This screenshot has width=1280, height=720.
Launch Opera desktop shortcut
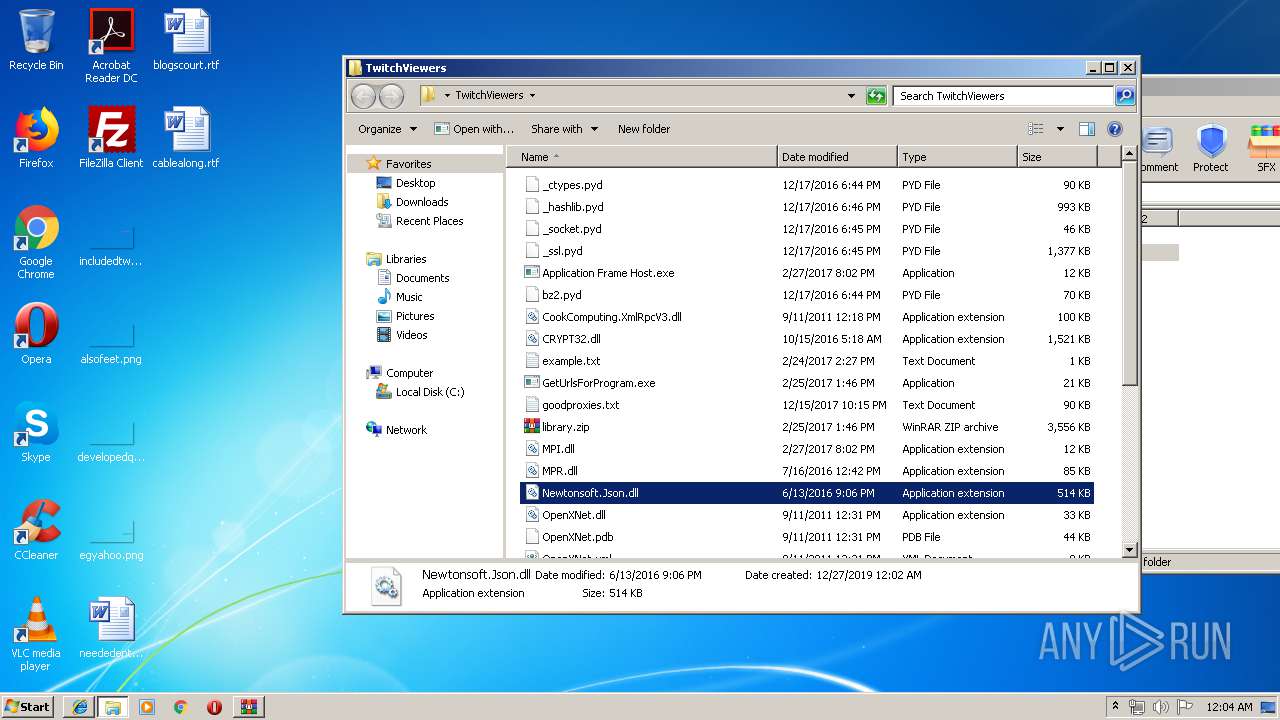point(36,334)
